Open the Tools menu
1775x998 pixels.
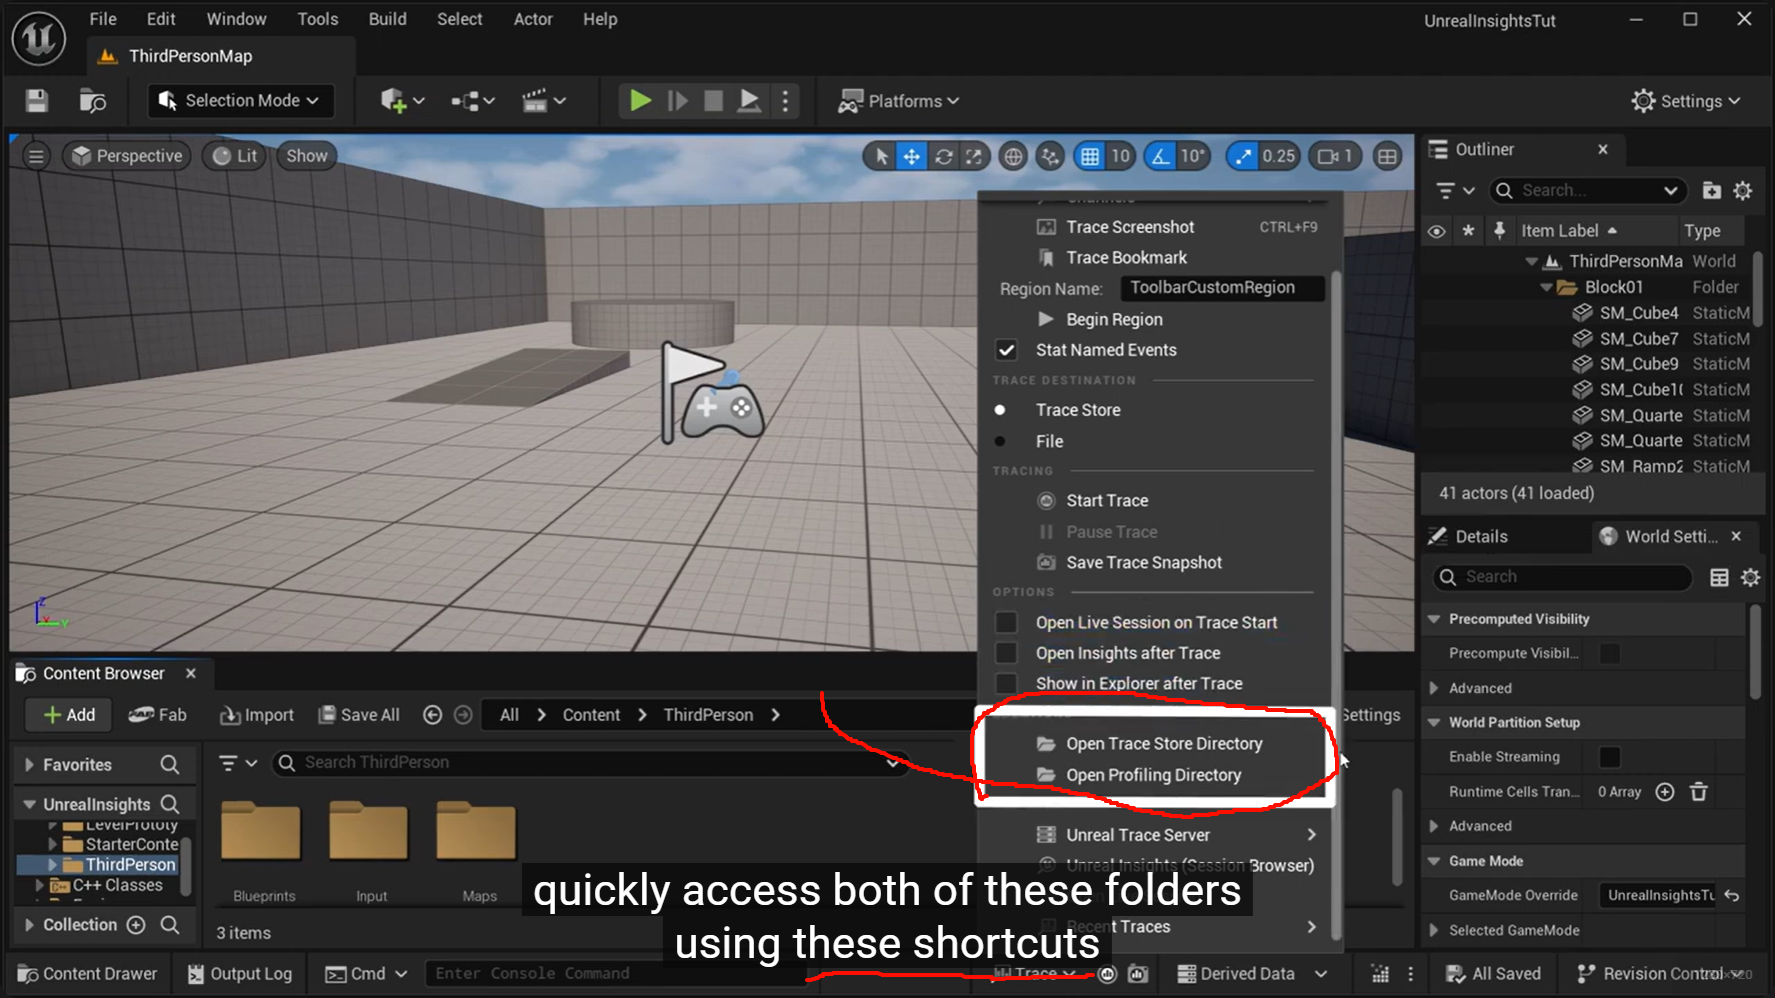(x=318, y=19)
